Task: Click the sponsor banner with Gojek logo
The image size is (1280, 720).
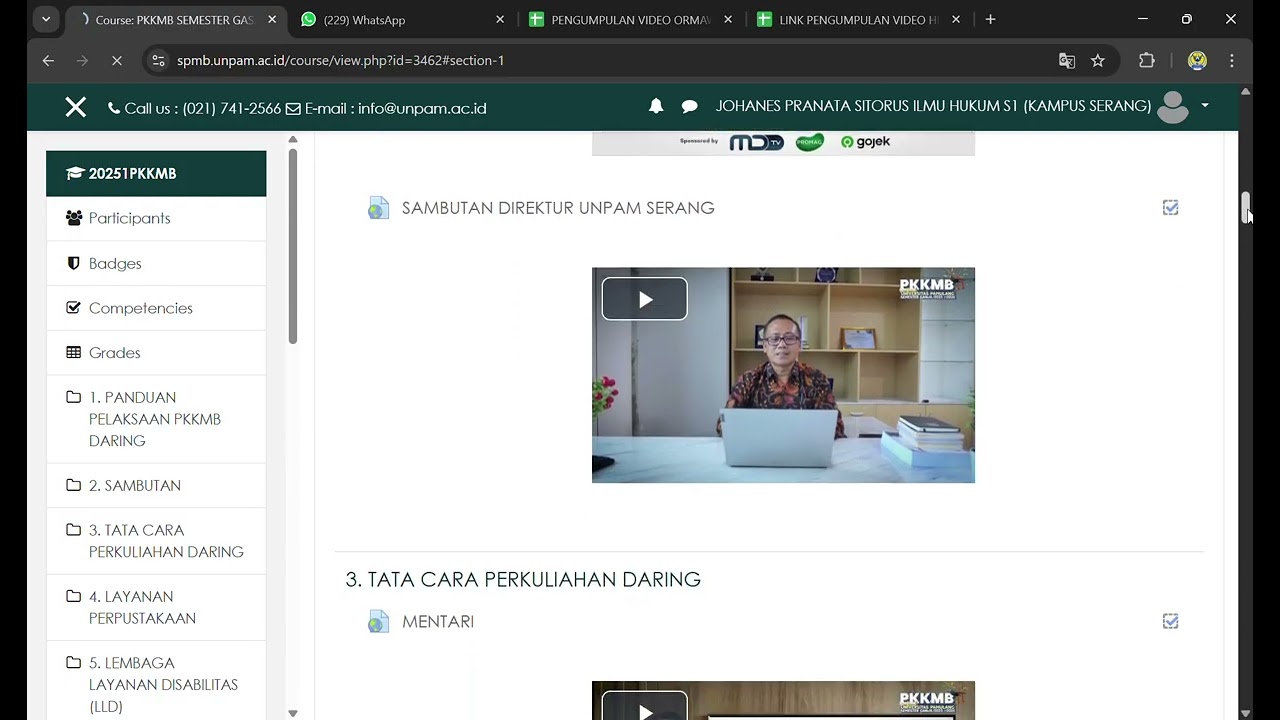Action: pyautogui.click(x=783, y=142)
